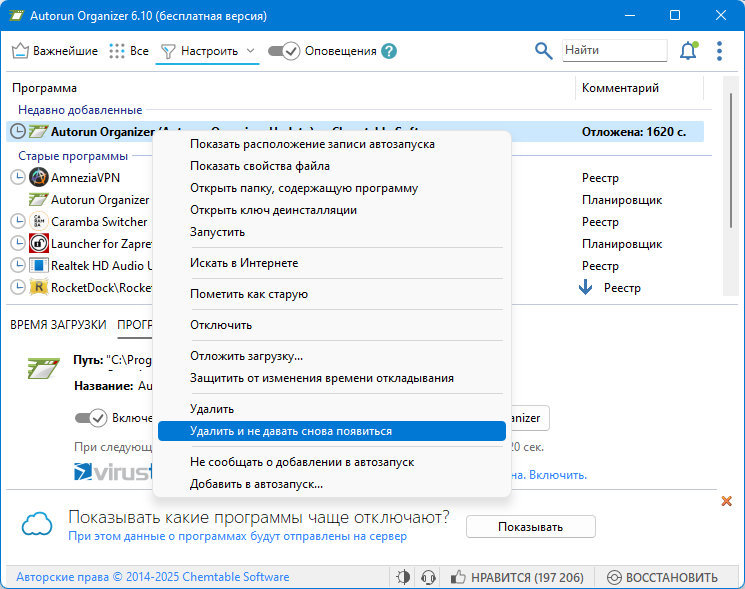This screenshot has width=745, height=589.
Task: Click the AmneziaVPN program icon
Action: point(38,177)
